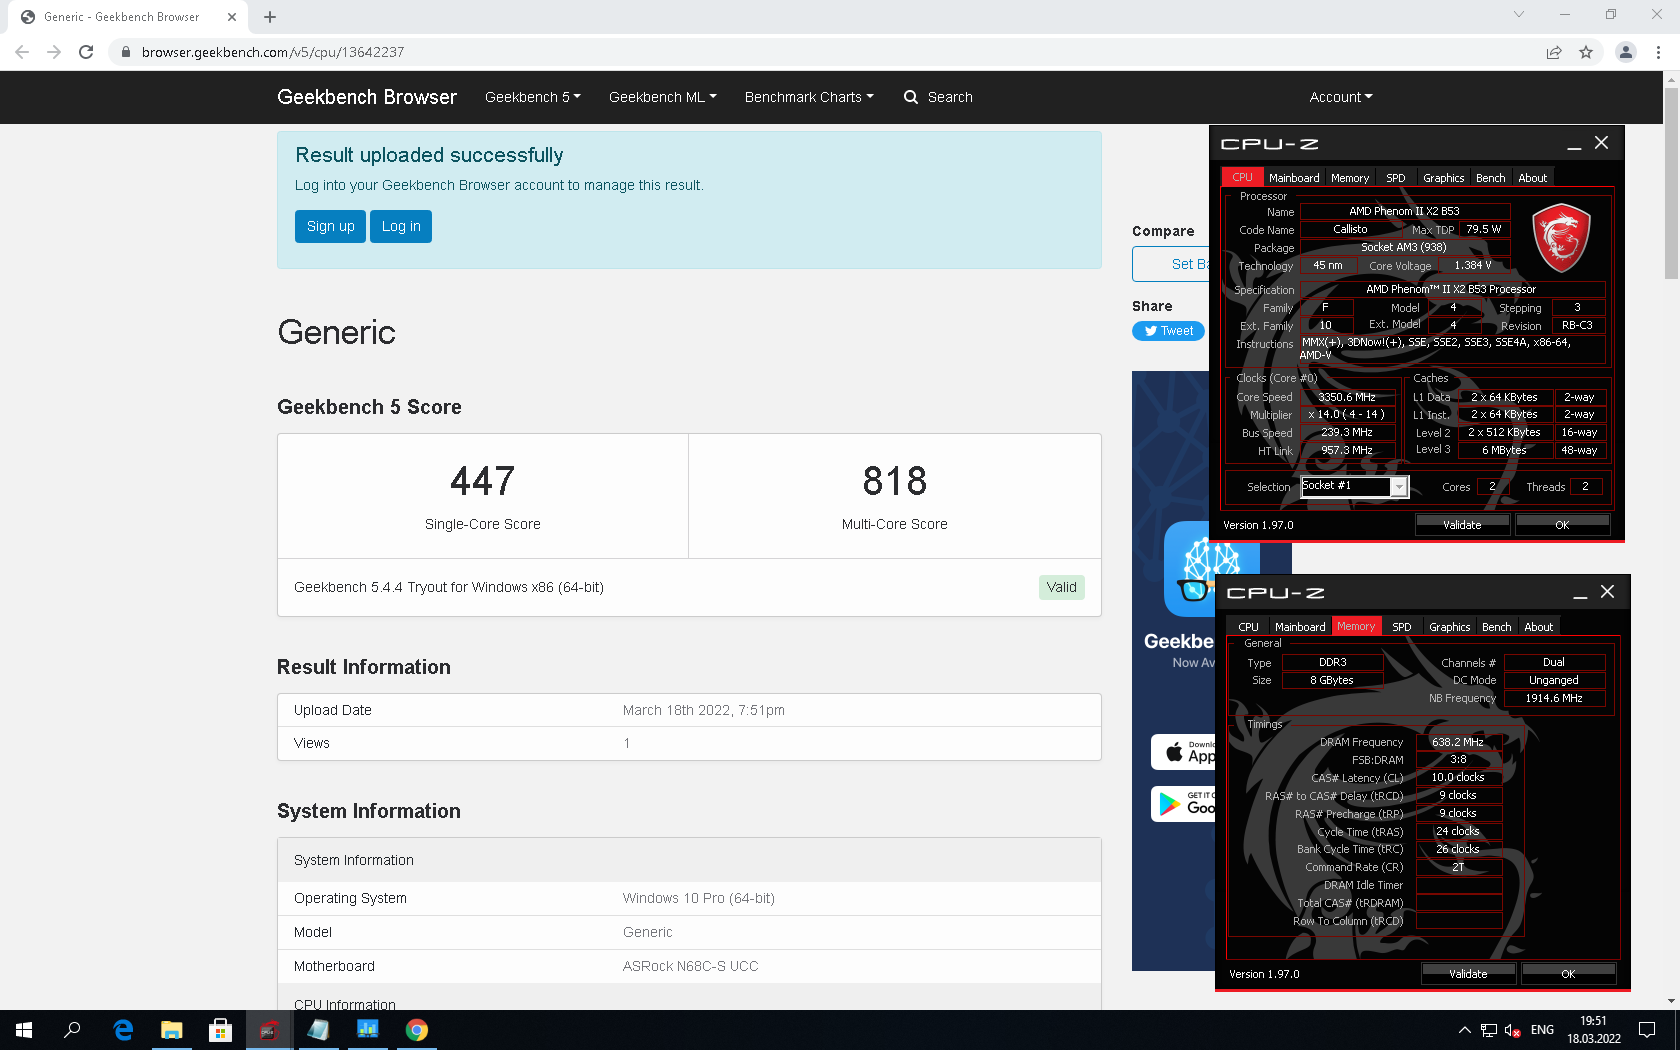The width and height of the screenshot is (1680, 1050).
Task: Go to Geekbench Browser home link
Action: [x=367, y=97]
